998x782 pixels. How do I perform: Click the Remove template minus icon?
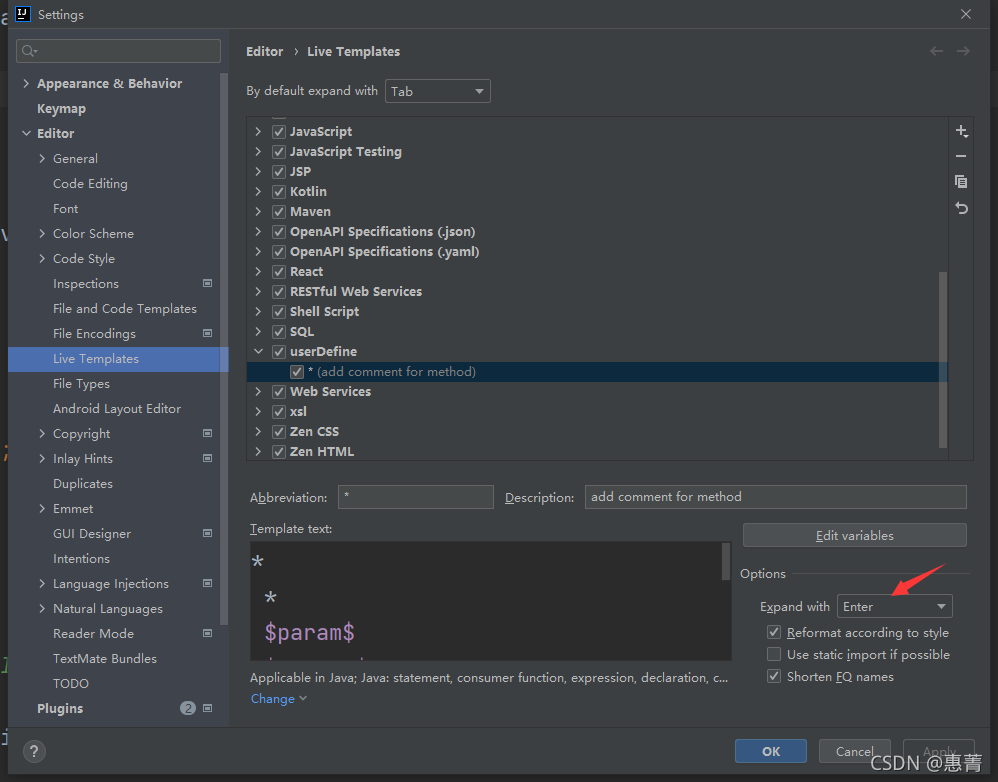(961, 156)
